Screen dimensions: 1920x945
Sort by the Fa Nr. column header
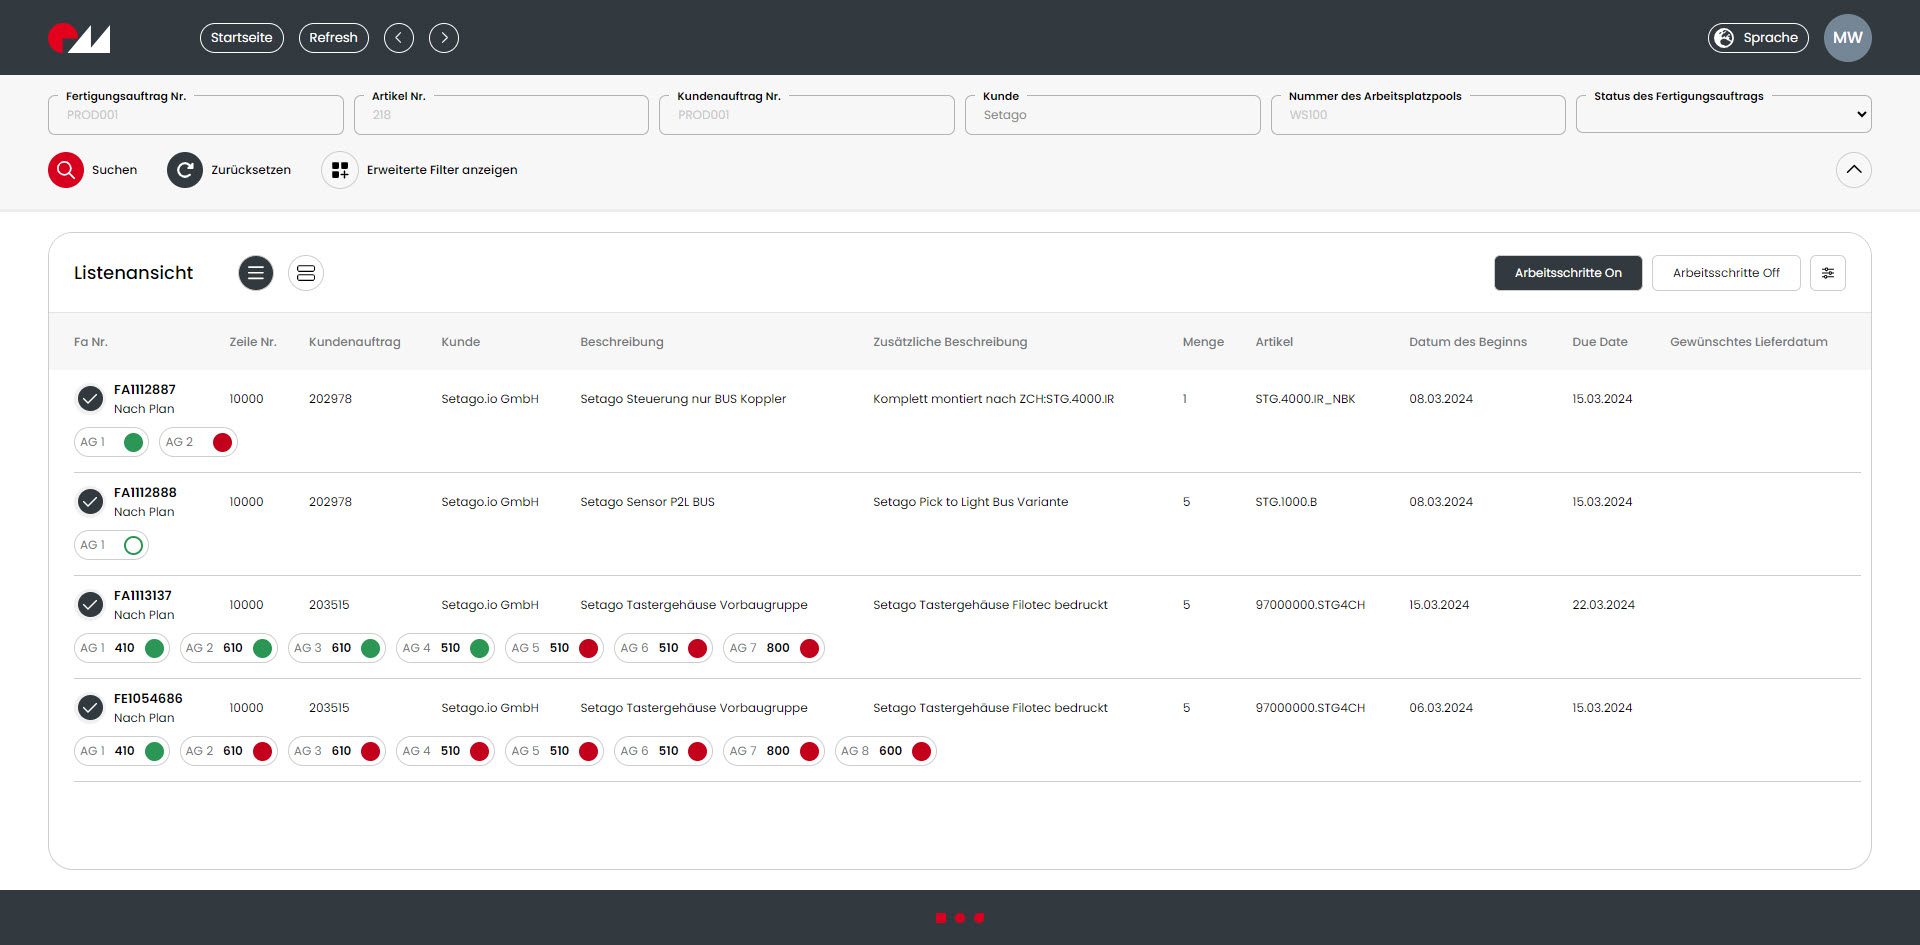pos(91,342)
